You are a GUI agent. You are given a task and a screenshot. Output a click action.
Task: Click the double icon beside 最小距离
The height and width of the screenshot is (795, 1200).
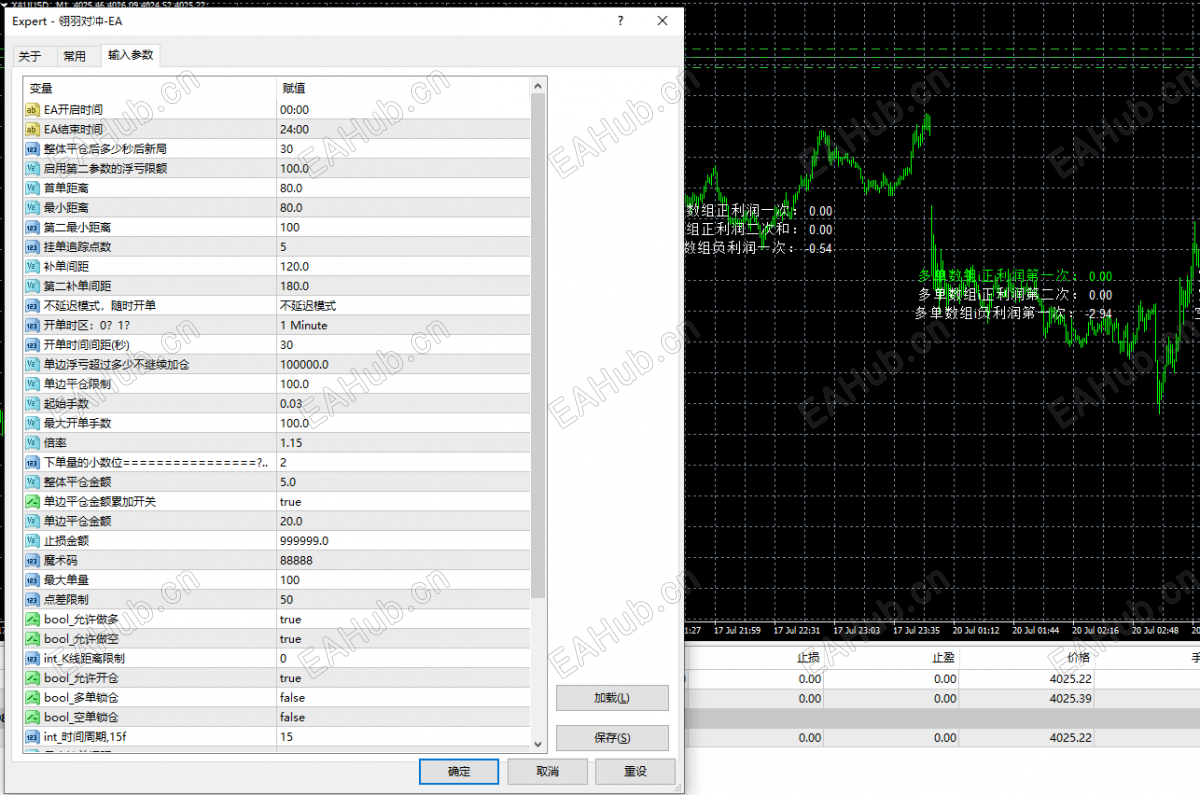click(32, 208)
